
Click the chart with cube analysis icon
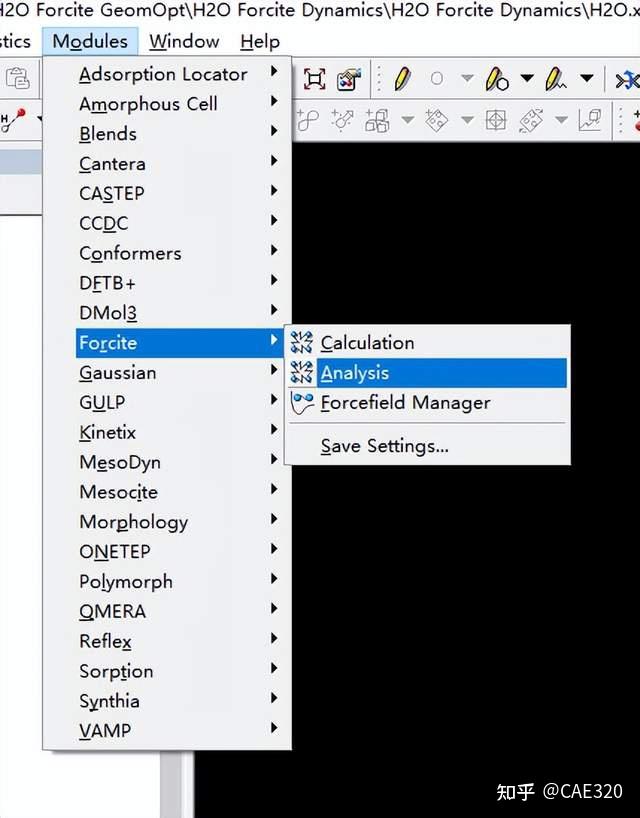pos(590,121)
